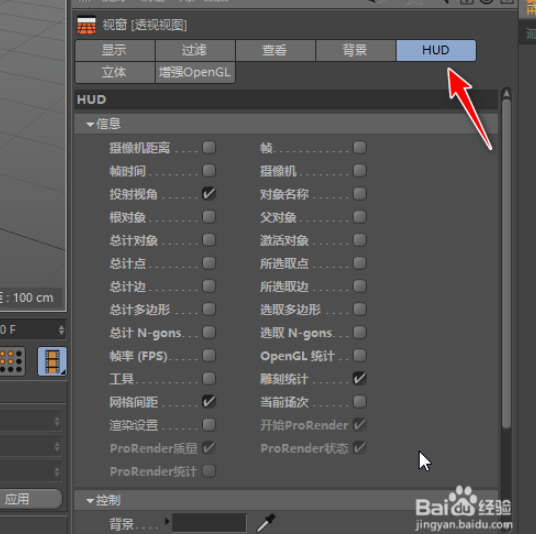The image size is (536, 534).
Task: Check the 总计多边形 checkbox
Action: (209, 309)
